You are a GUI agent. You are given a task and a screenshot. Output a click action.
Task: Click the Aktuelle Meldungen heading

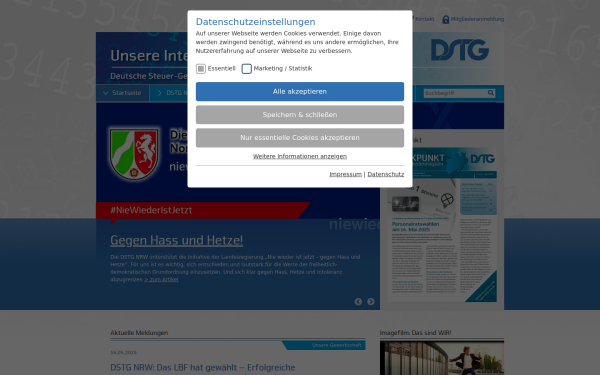[139, 333]
